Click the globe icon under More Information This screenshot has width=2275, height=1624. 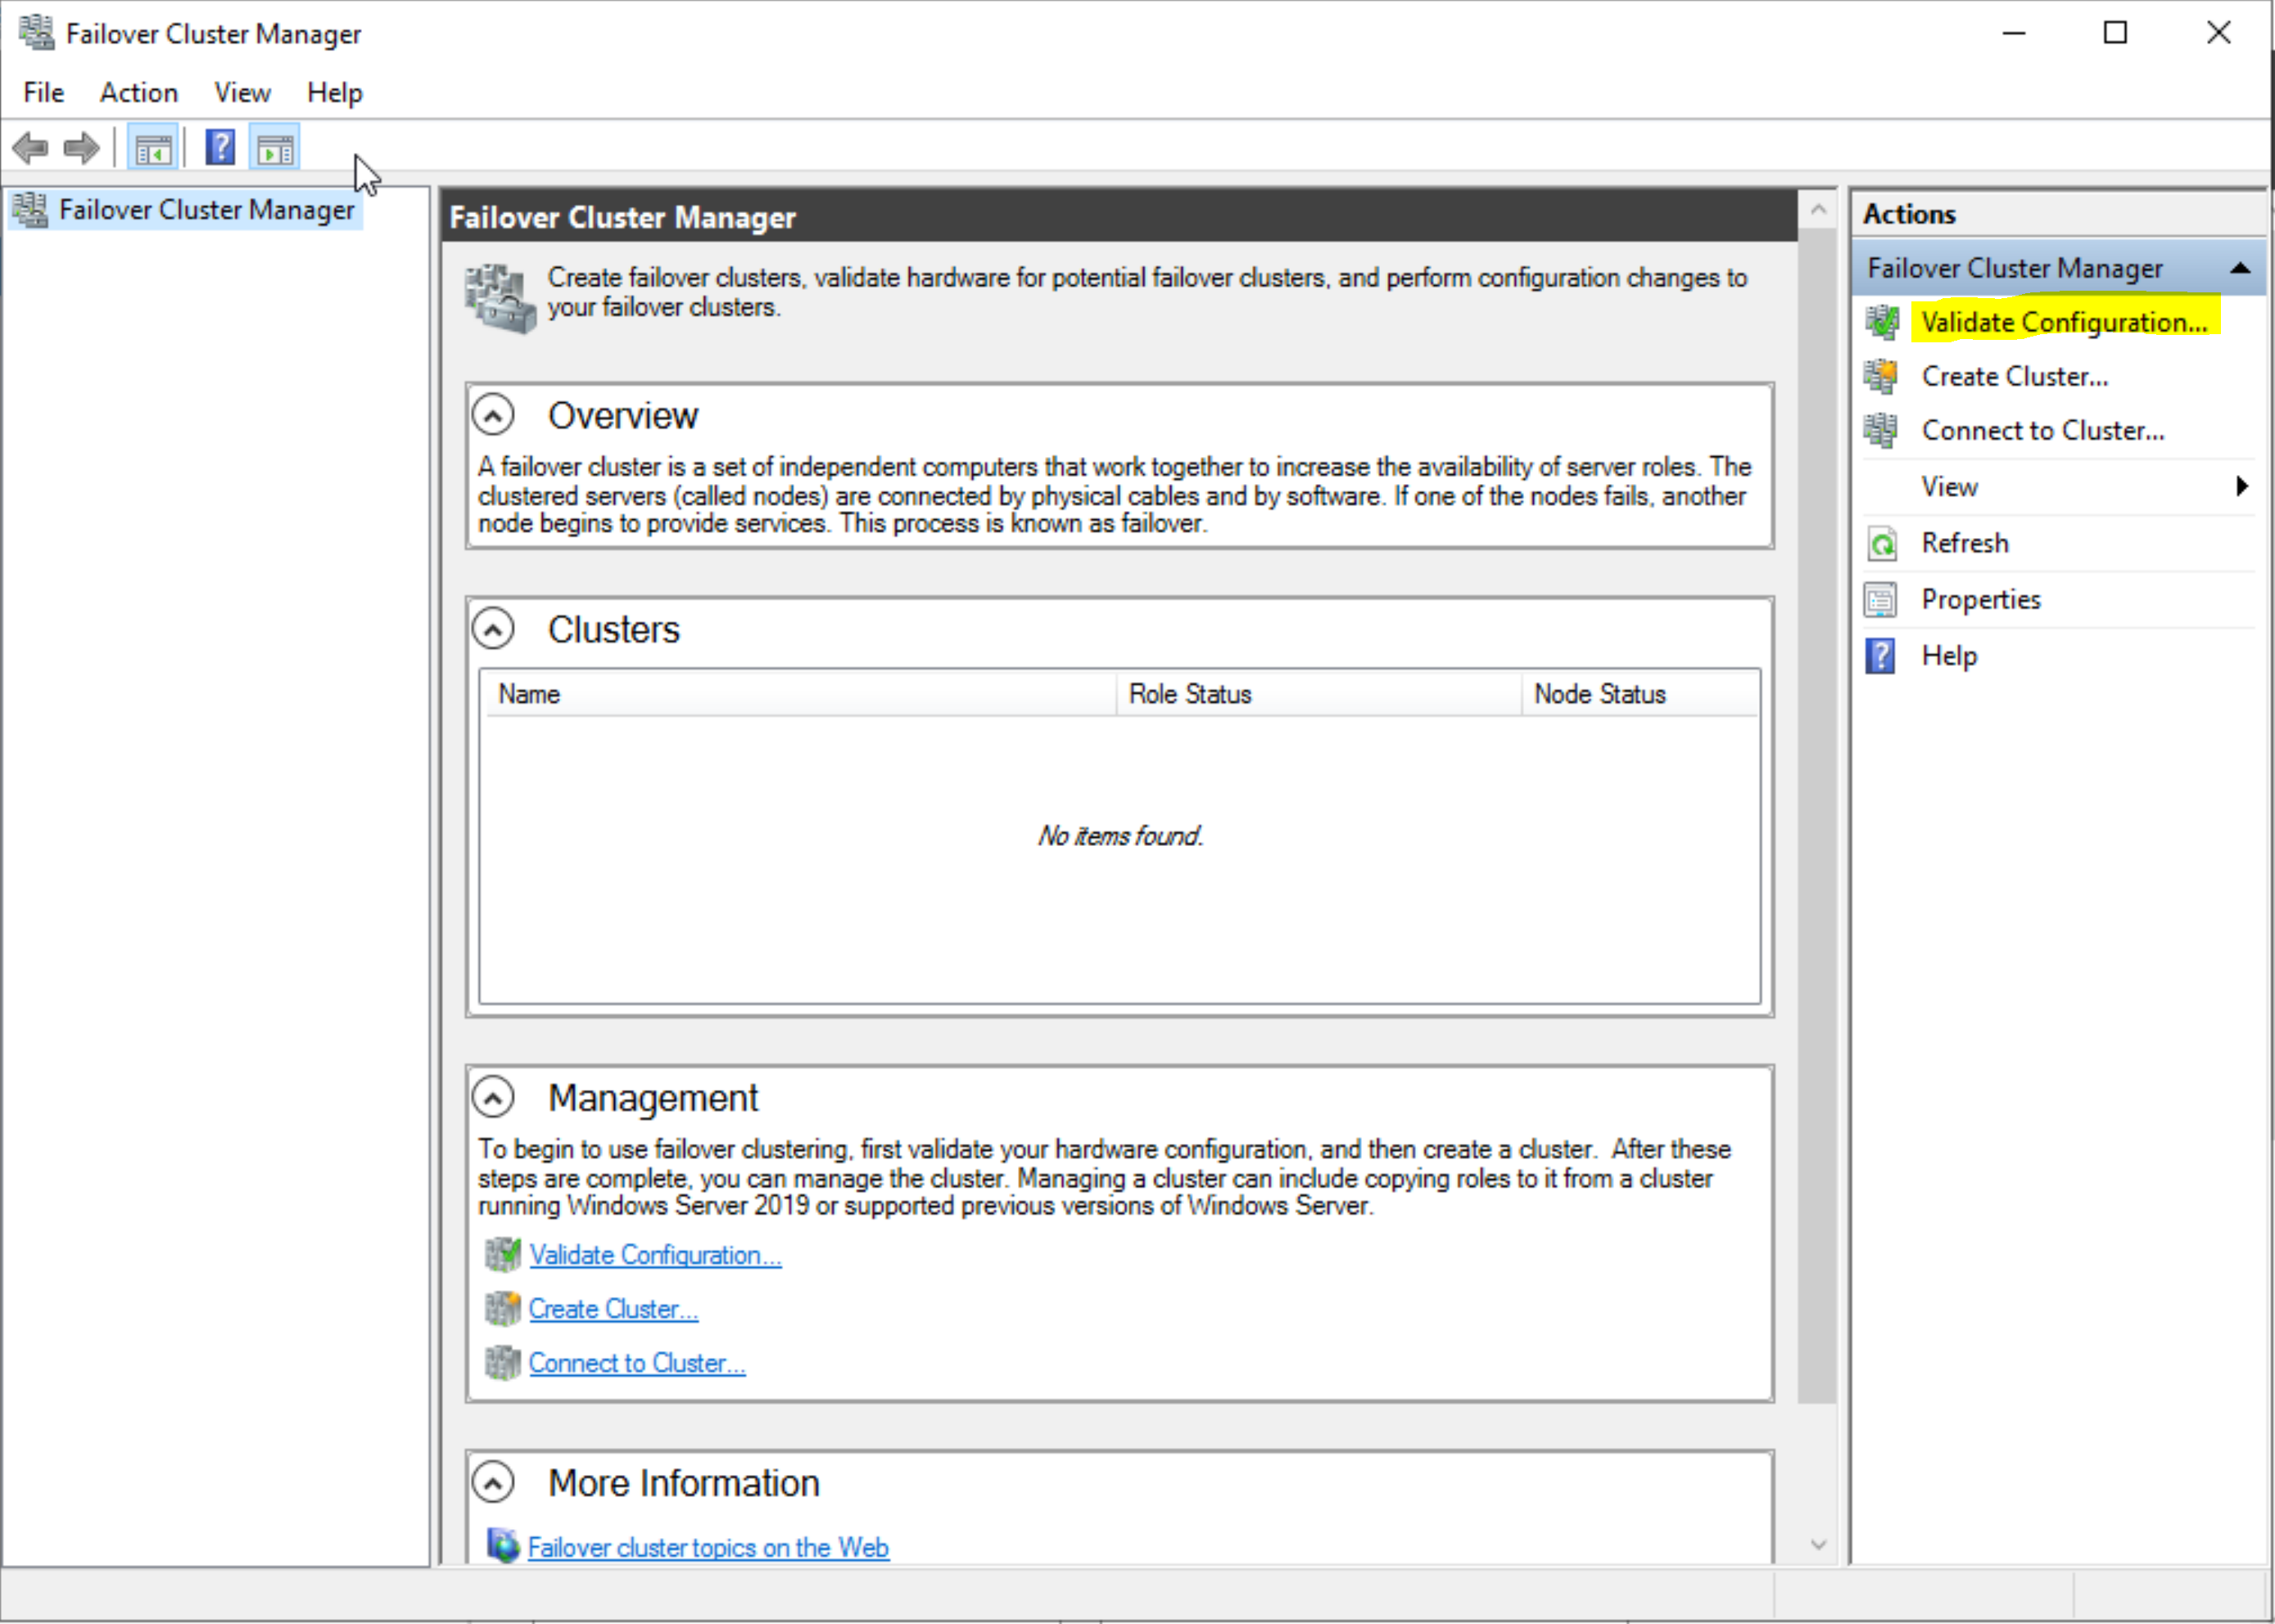tap(503, 1546)
